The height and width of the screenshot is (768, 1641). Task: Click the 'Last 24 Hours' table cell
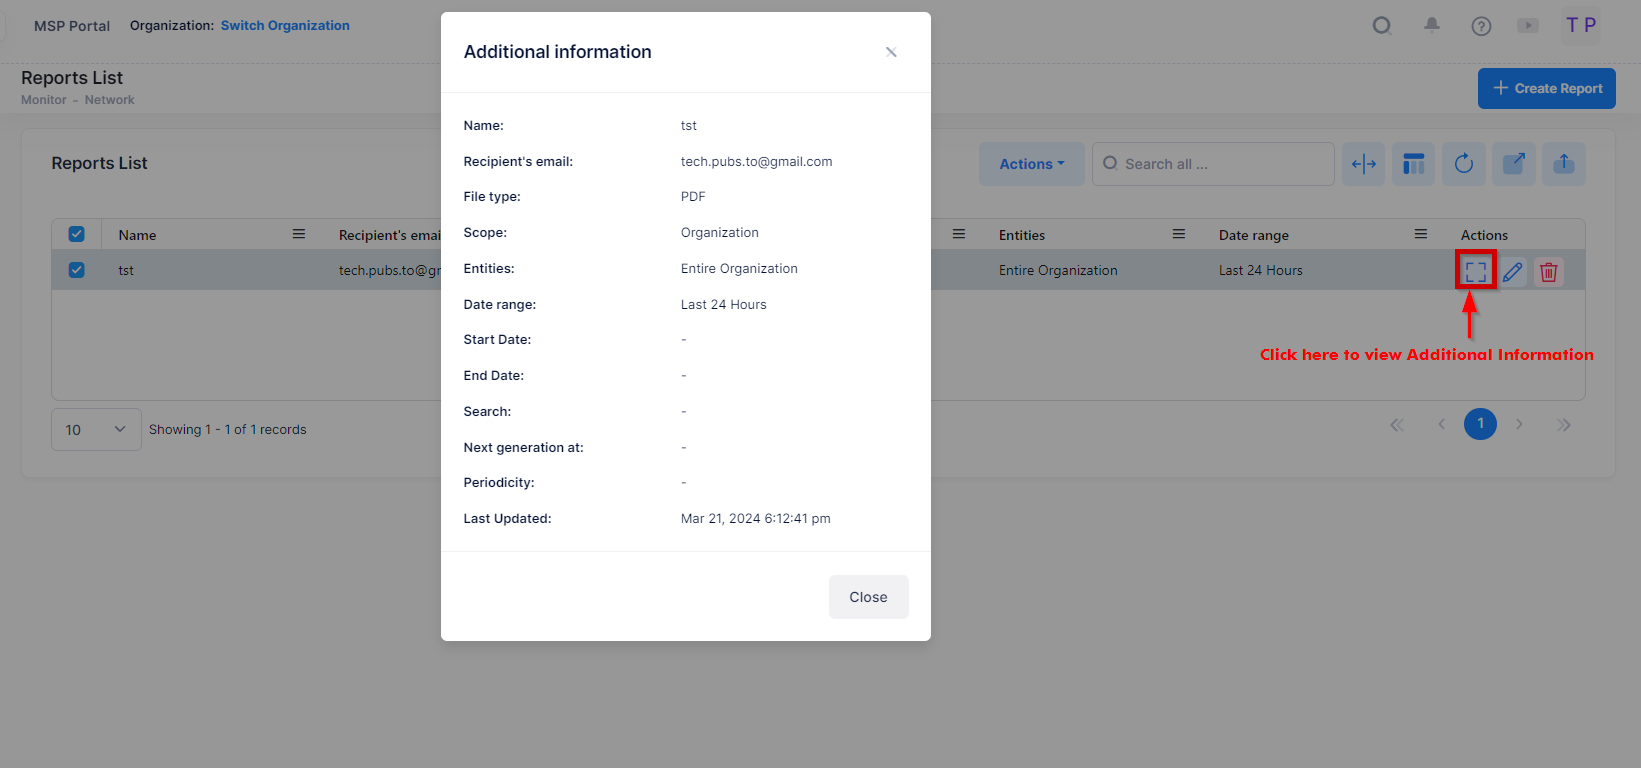(x=1261, y=270)
